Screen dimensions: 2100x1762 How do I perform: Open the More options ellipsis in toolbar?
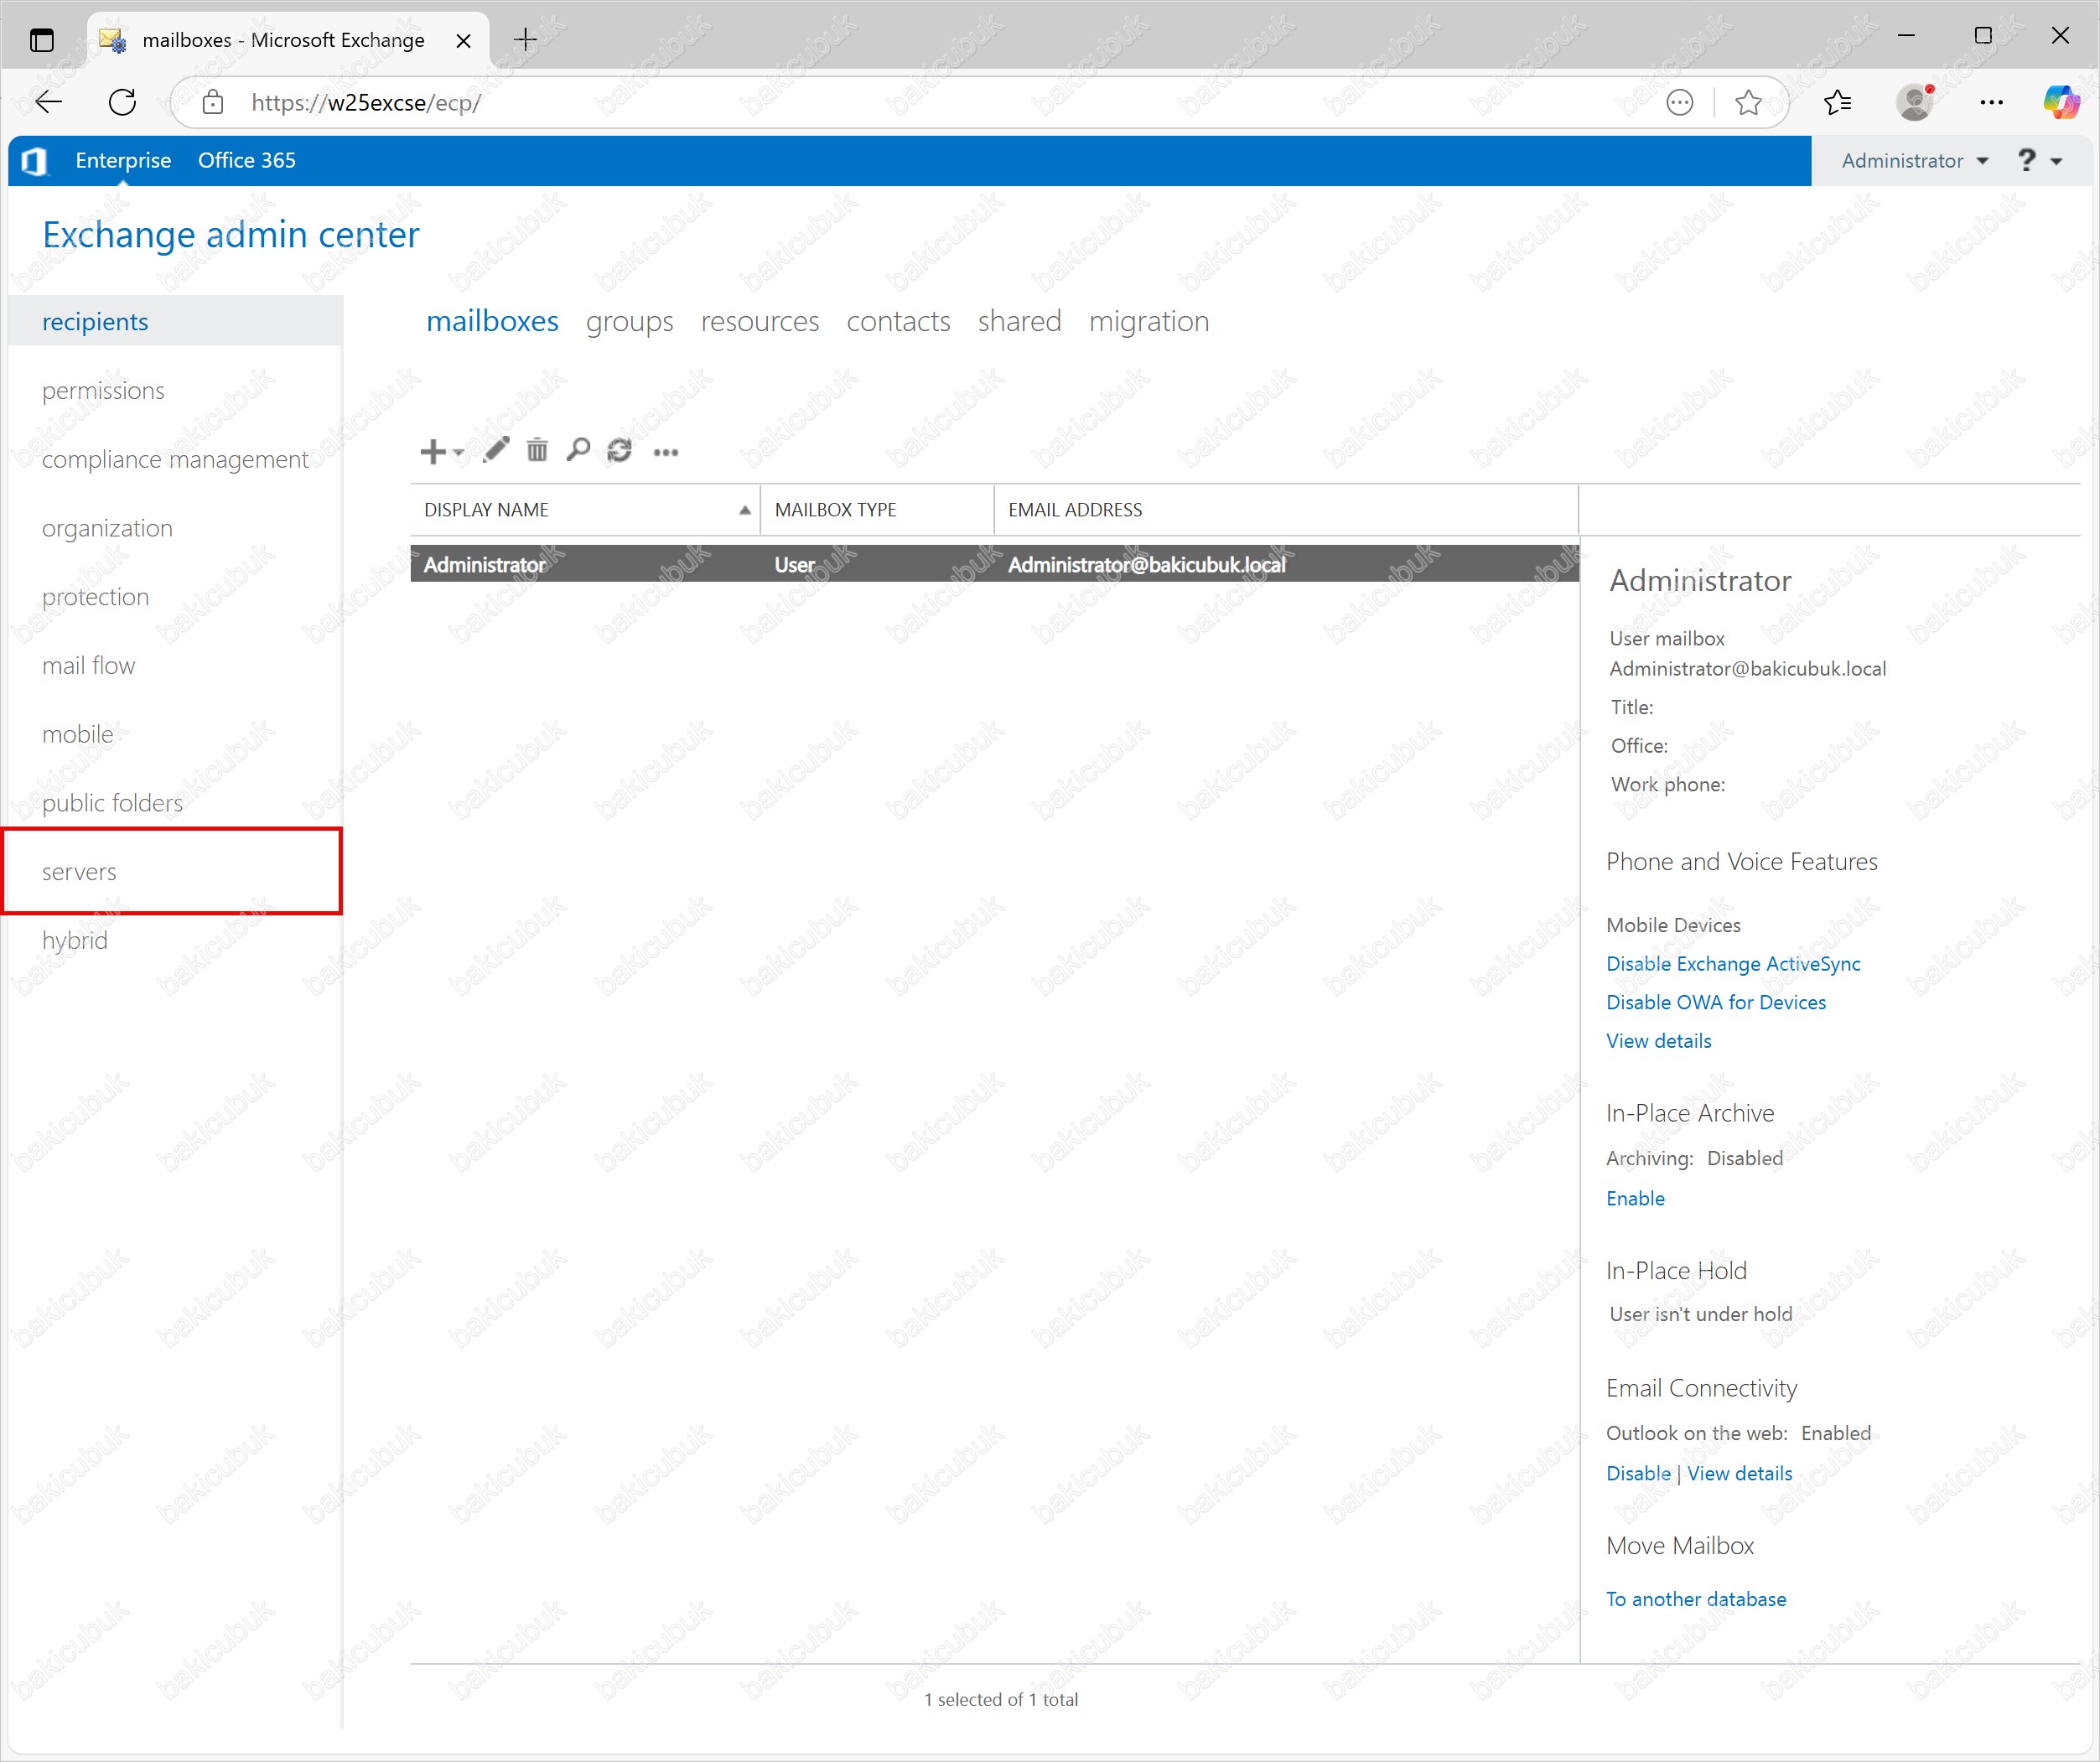pos(666,453)
